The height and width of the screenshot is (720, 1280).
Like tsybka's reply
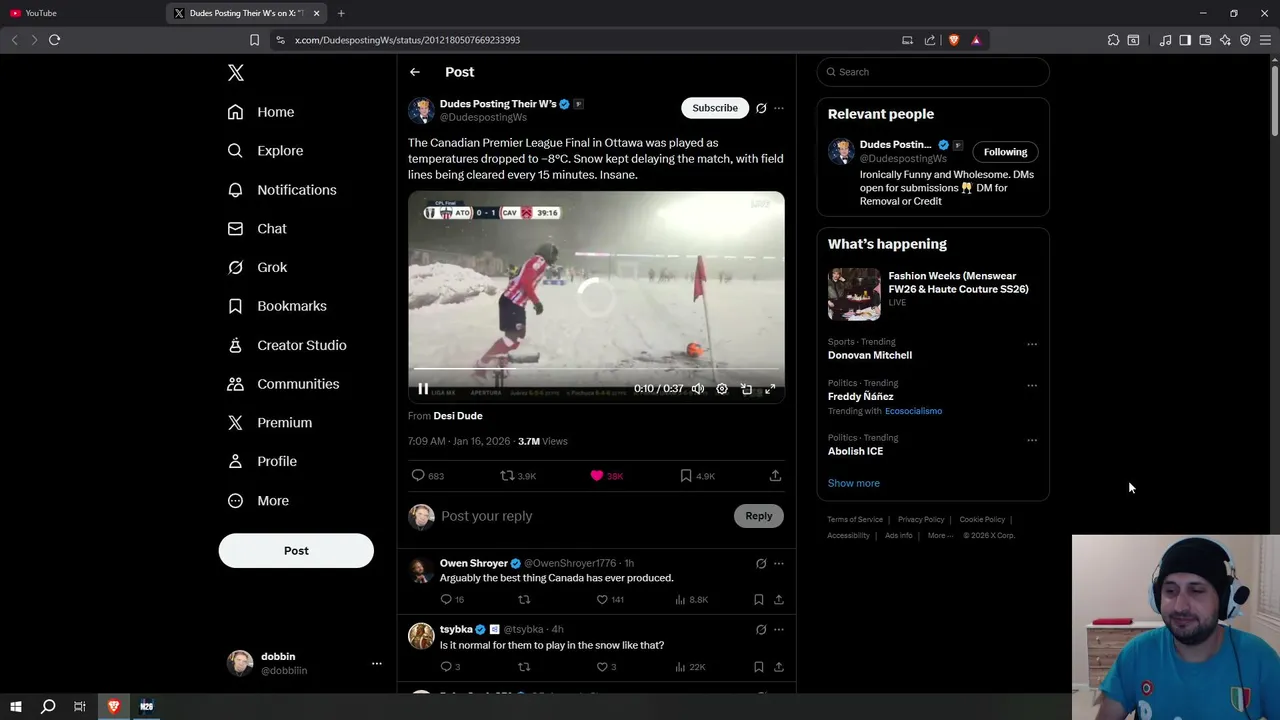point(606,667)
